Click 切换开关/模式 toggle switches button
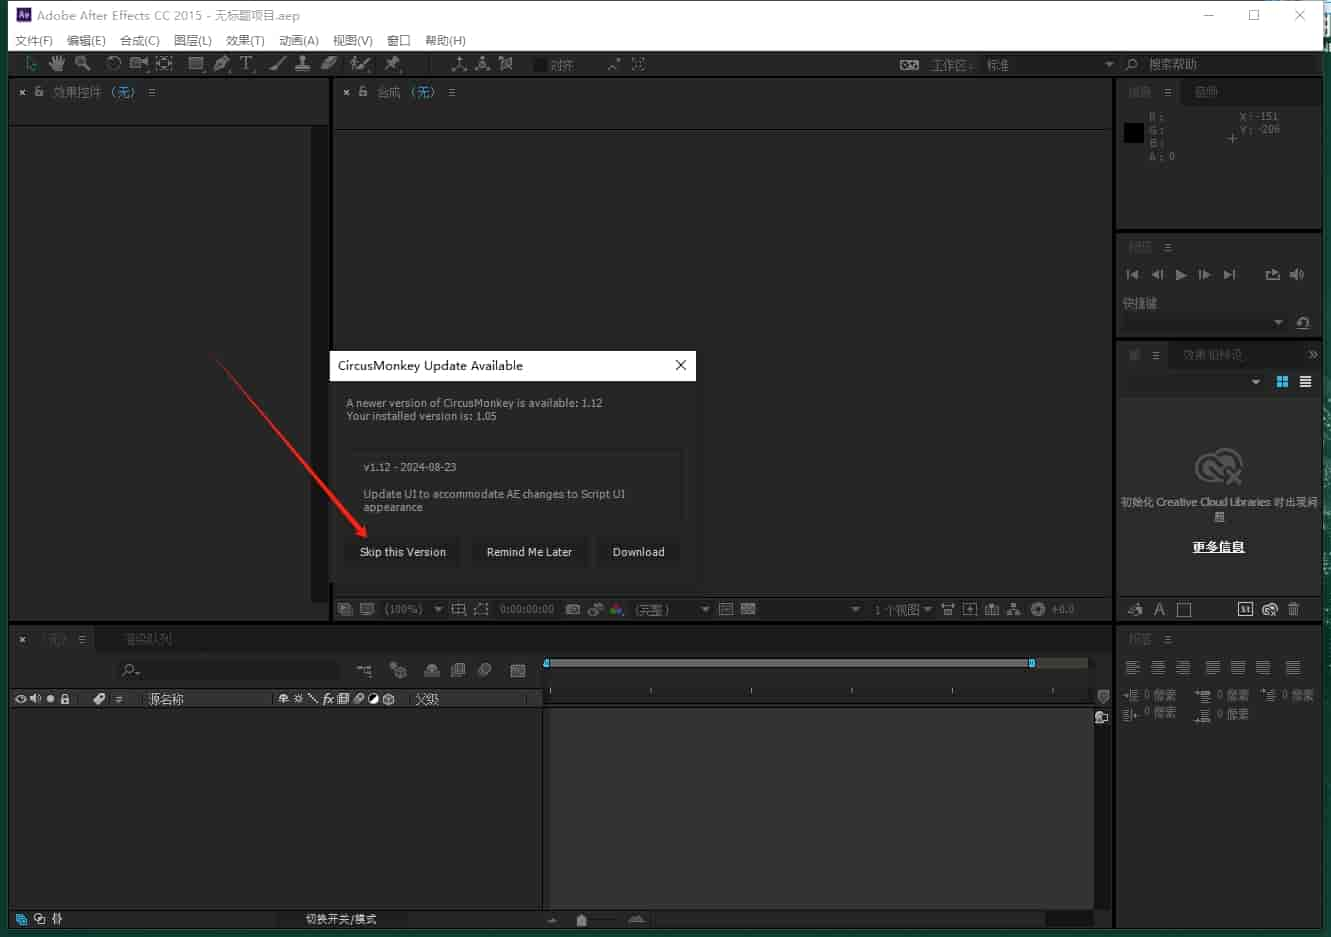Image resolution: width=1331 pixels, height=937 pixels. point(341,919)
